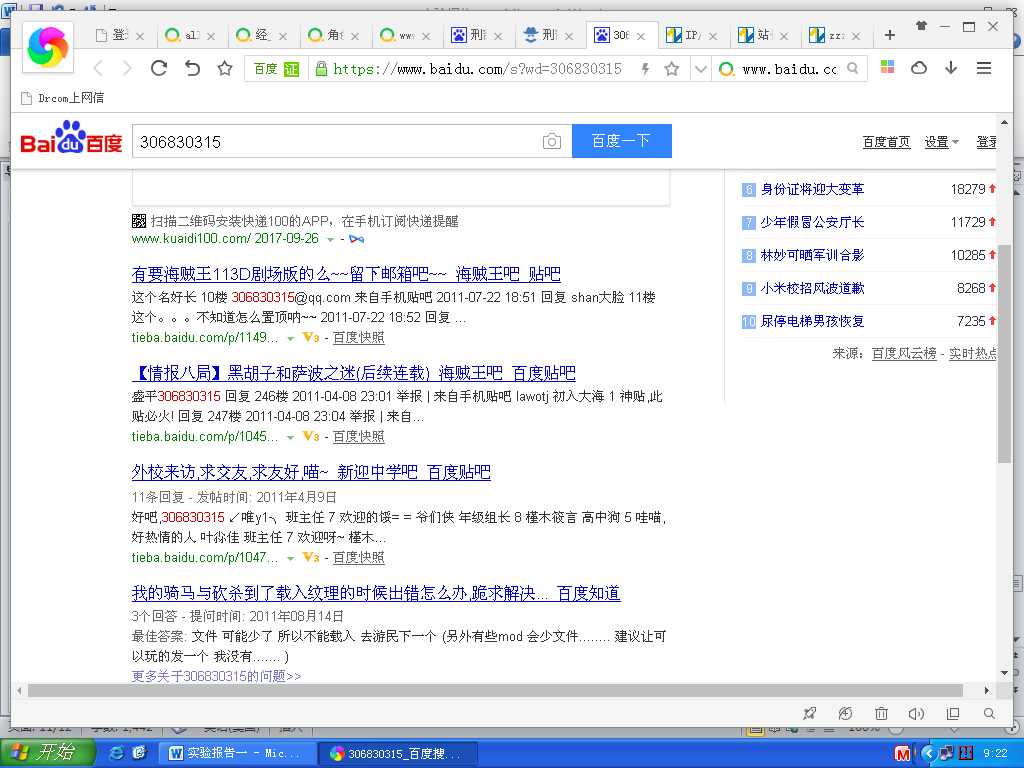Open 百度快照 for tieba.baidu.com/p/1149 result
1024x768 pixels.
(x=359, y=338)
